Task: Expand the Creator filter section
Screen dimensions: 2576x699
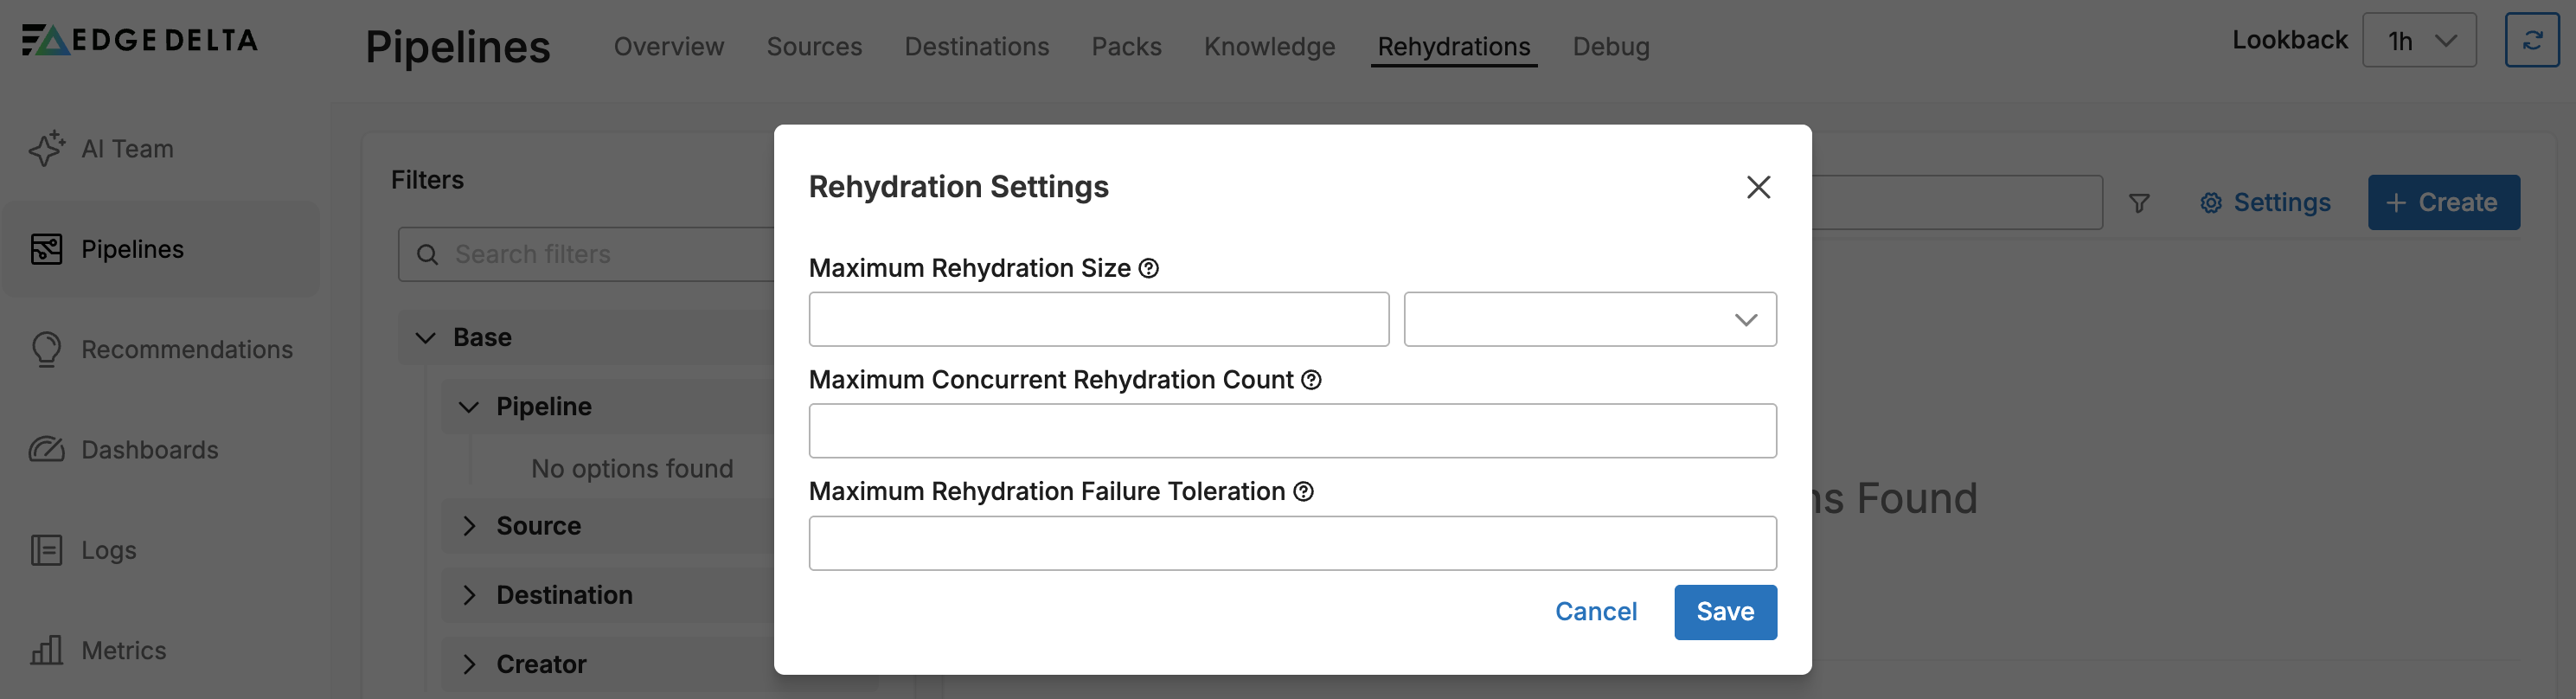Action: 469,664
